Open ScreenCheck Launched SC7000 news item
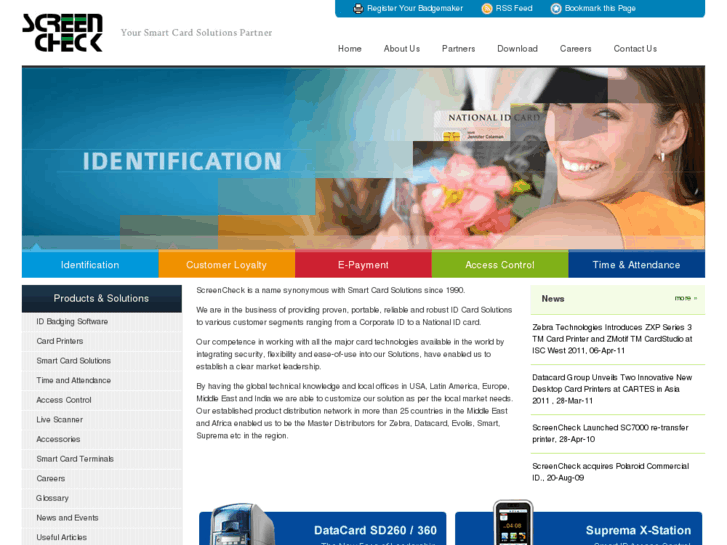Viewport: 727px width, 545px height. tap(610, 433)
